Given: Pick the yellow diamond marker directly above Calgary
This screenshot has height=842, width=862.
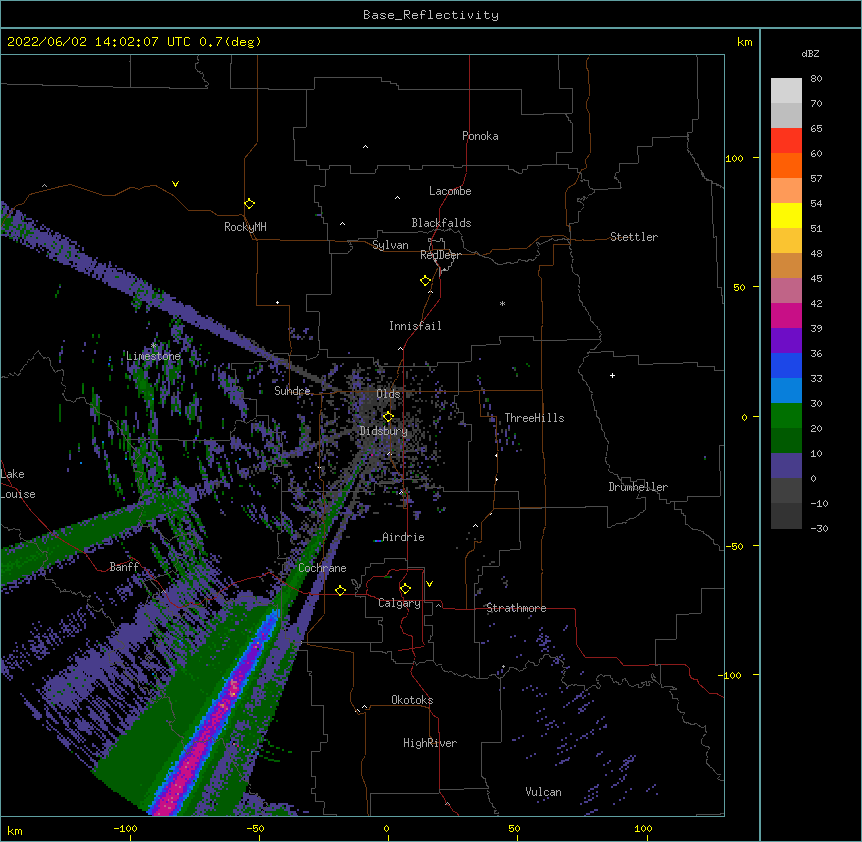Looking at the screenshot, I should point(405,589).
